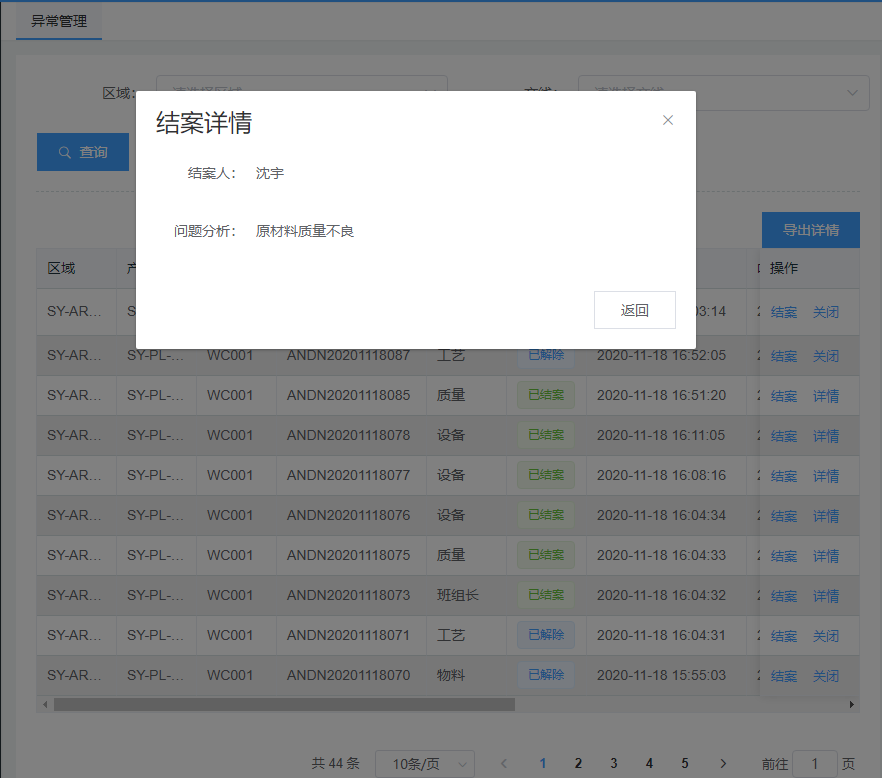Close the 结案详情 dialog with X icon
The width and height of the screenshot is (882, 778).
pos(668,120)
